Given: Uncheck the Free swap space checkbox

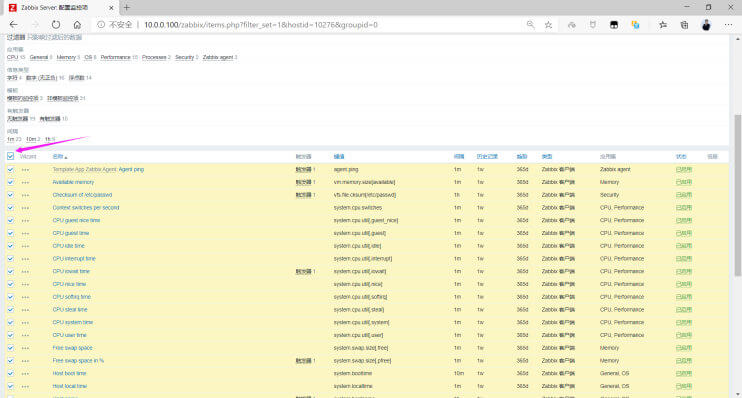Looking at the screenshot, I should point(10,348).
